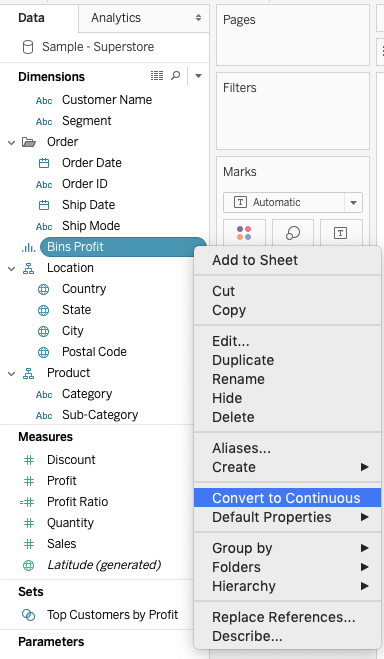Open the search magnifier in Dimensions header
Image resolution: width=384 pixels, height=659 pixels.
click(176, 76)
